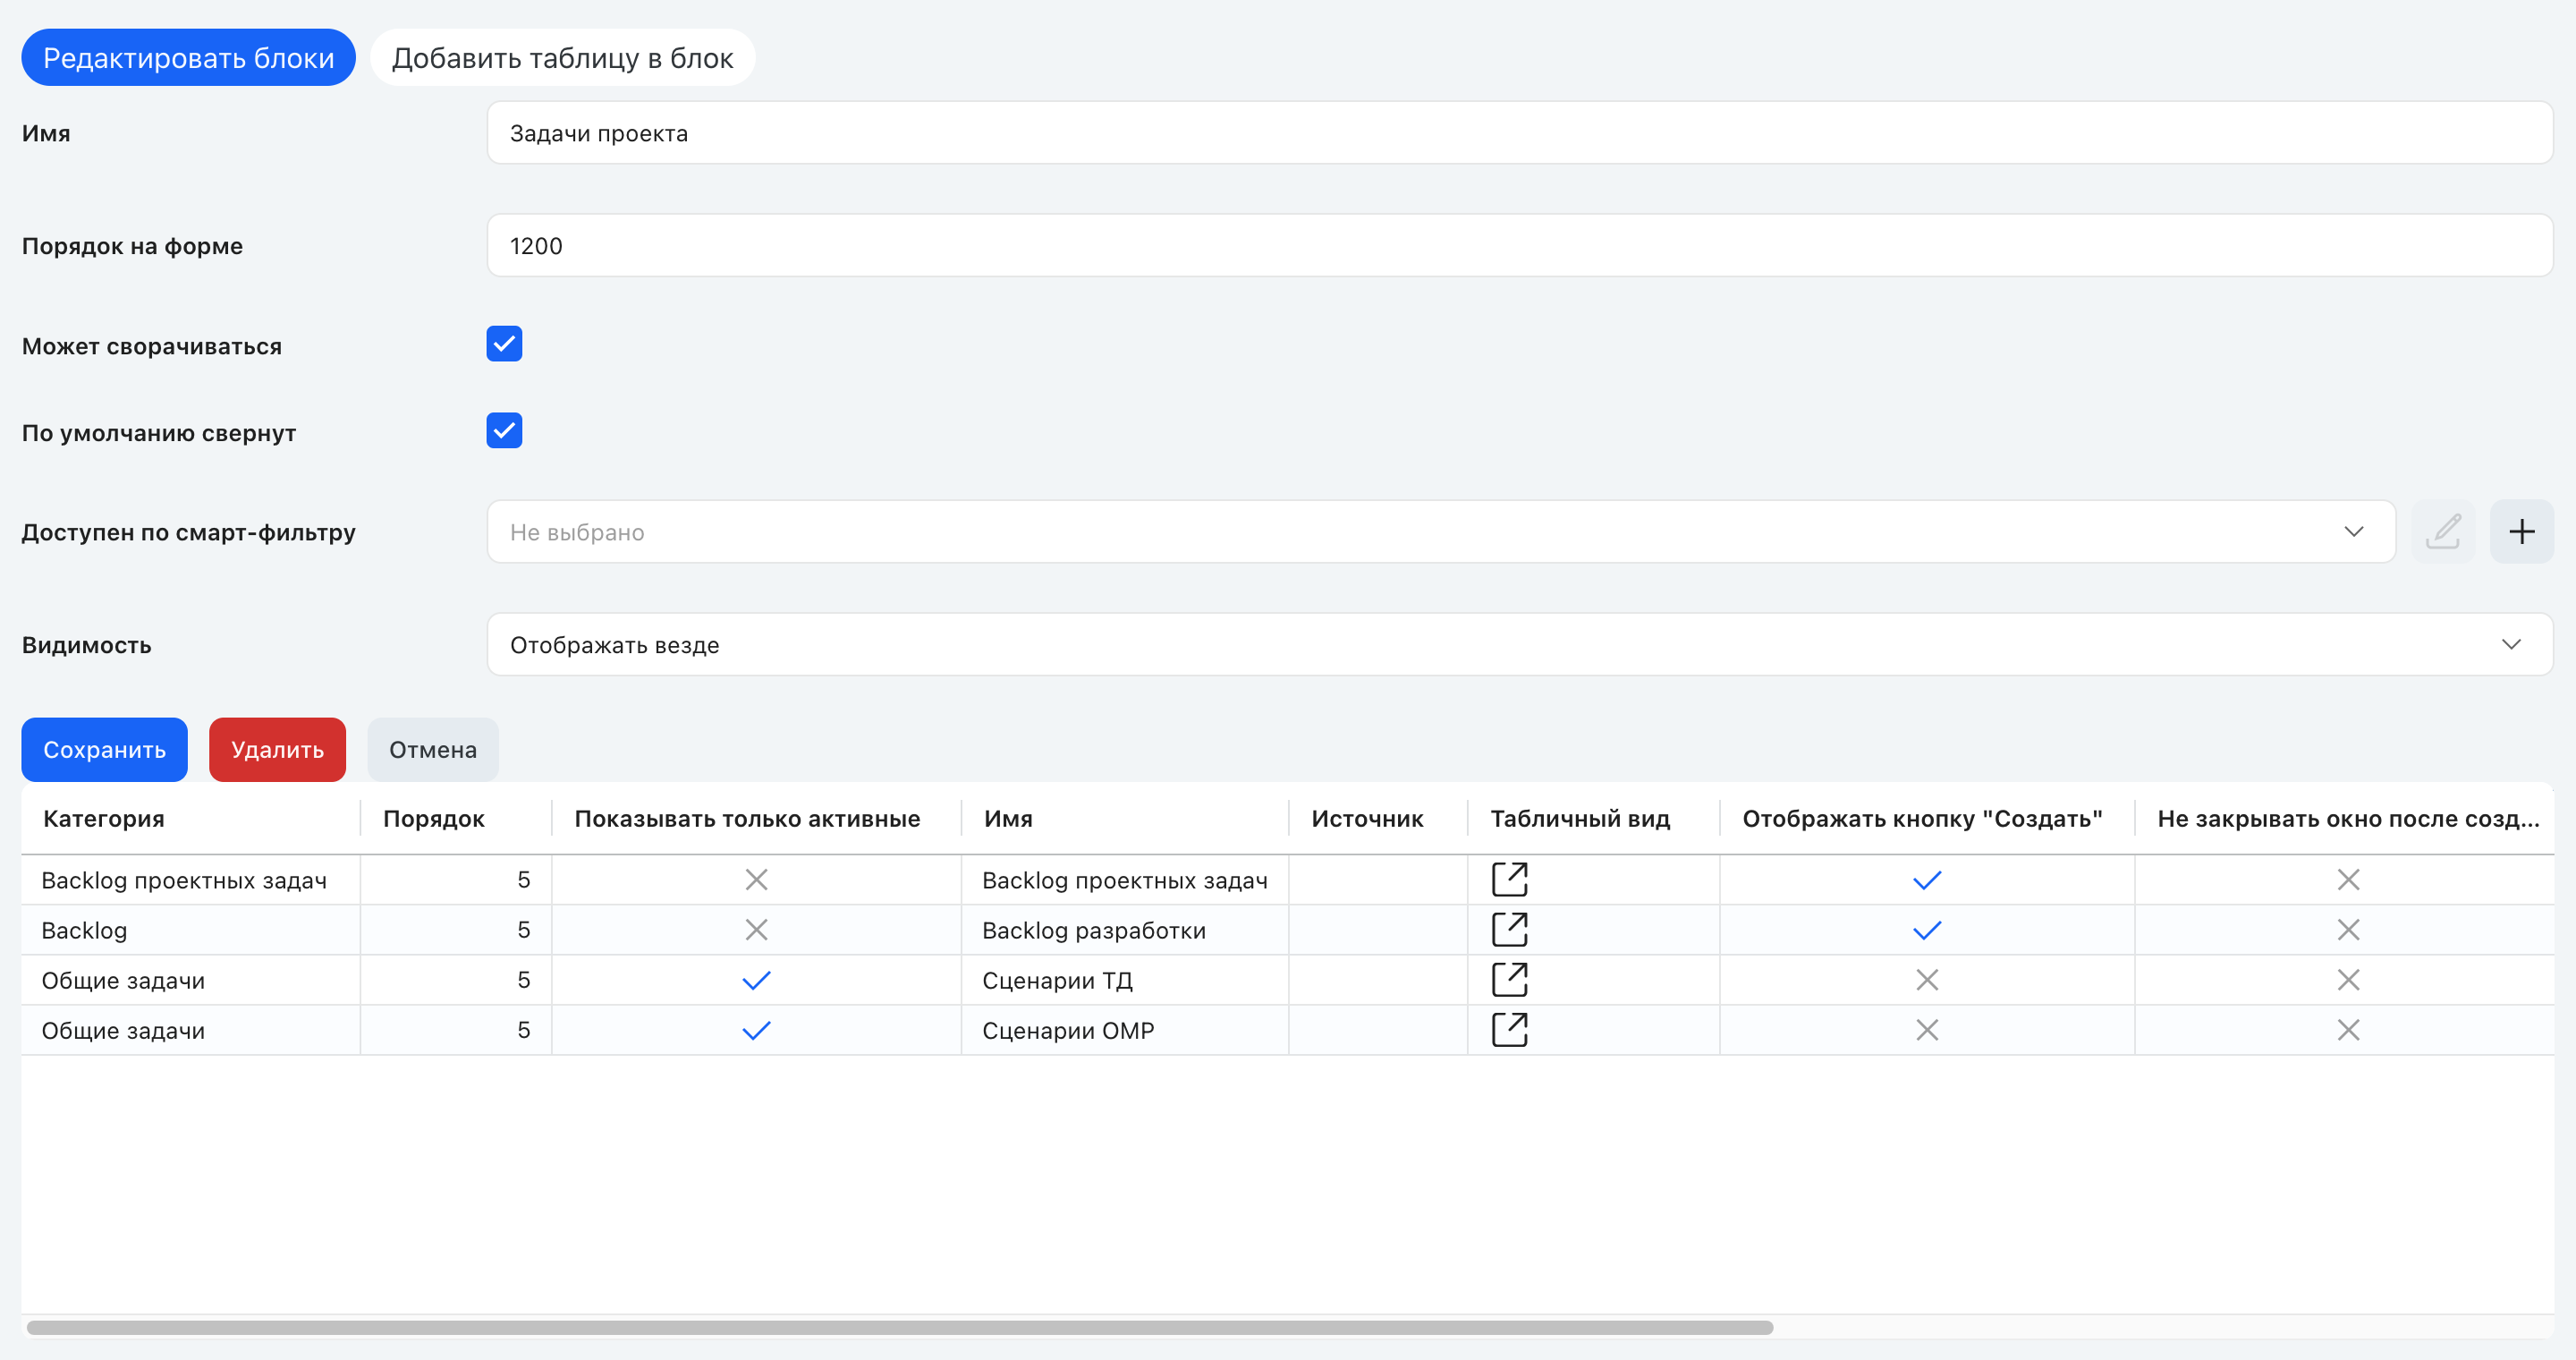The width and height of the screenshot is (2576, 1360).
Task: Toggle Показывать только активные cross in Backlog разработки row
Action: pos(756,930)
